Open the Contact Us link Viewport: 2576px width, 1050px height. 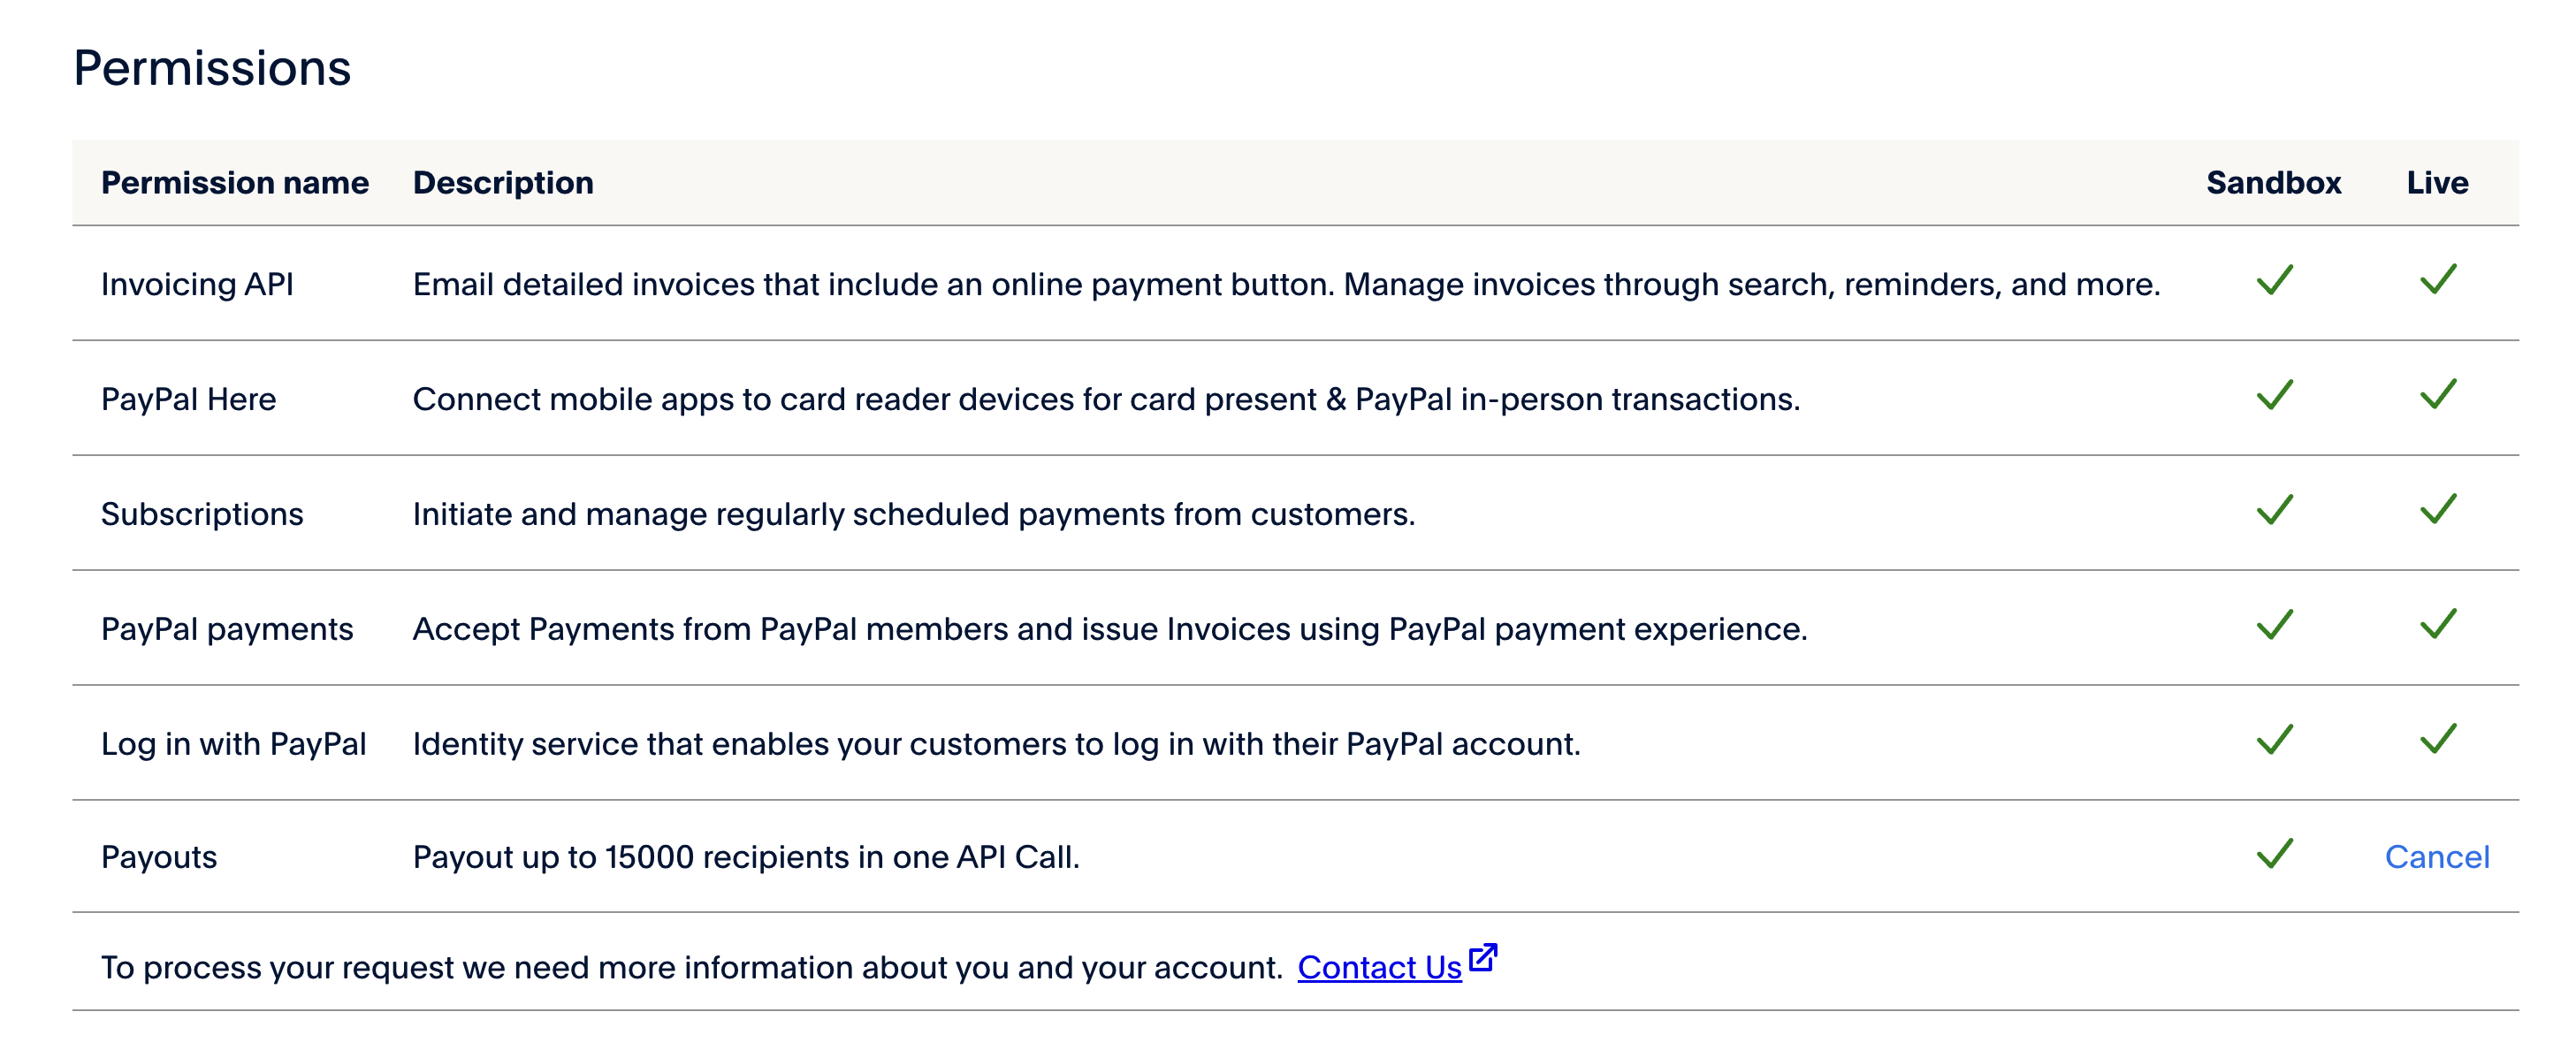[1379, 967]
